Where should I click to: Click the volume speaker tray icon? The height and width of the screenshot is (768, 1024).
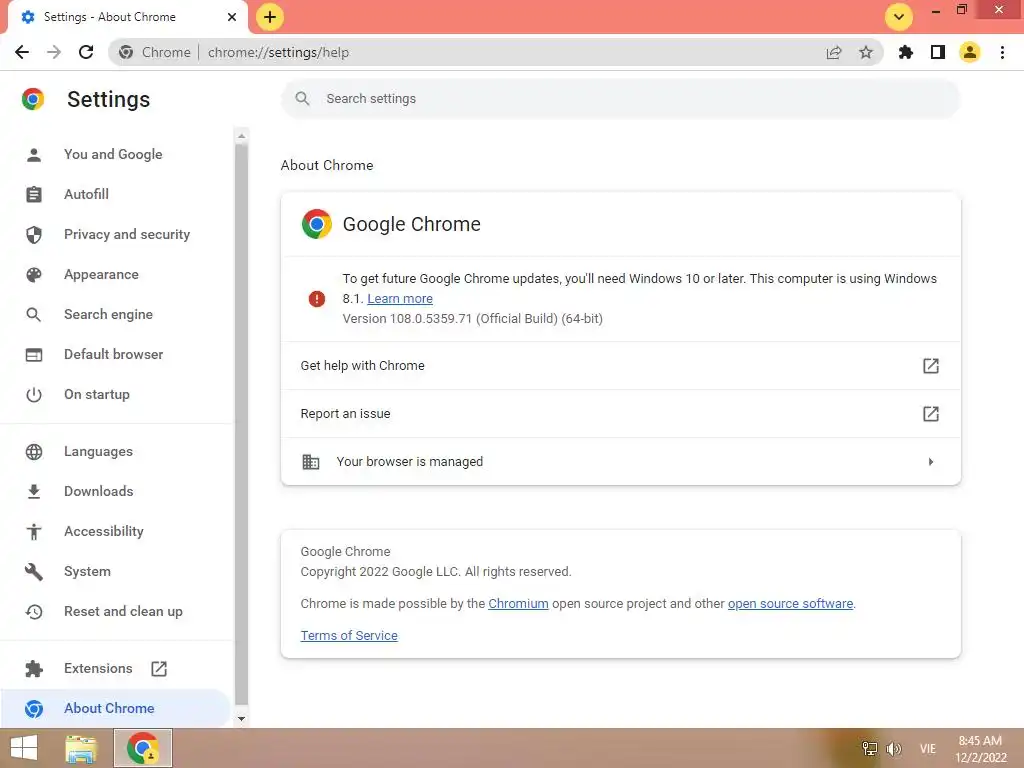pyautogui.click(x=893, y=748)
